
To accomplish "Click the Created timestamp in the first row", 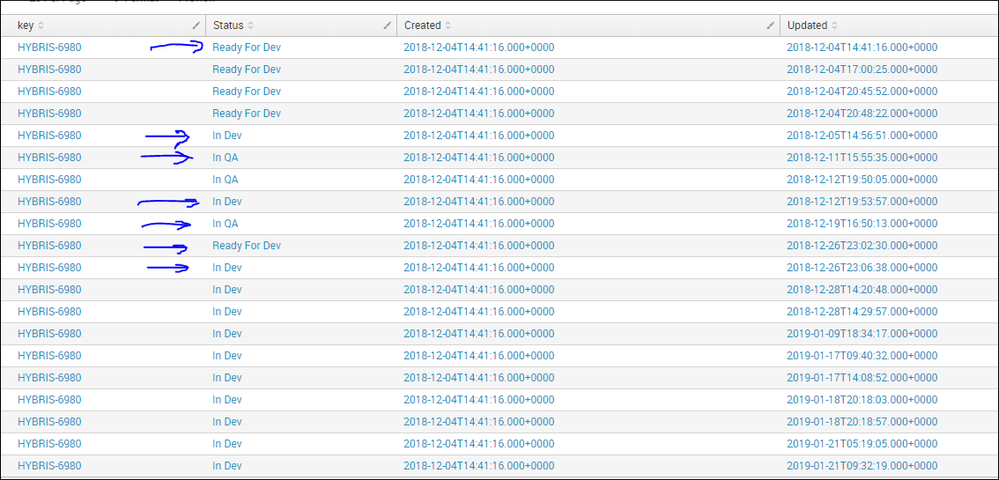I will click(x=478, y=47).
